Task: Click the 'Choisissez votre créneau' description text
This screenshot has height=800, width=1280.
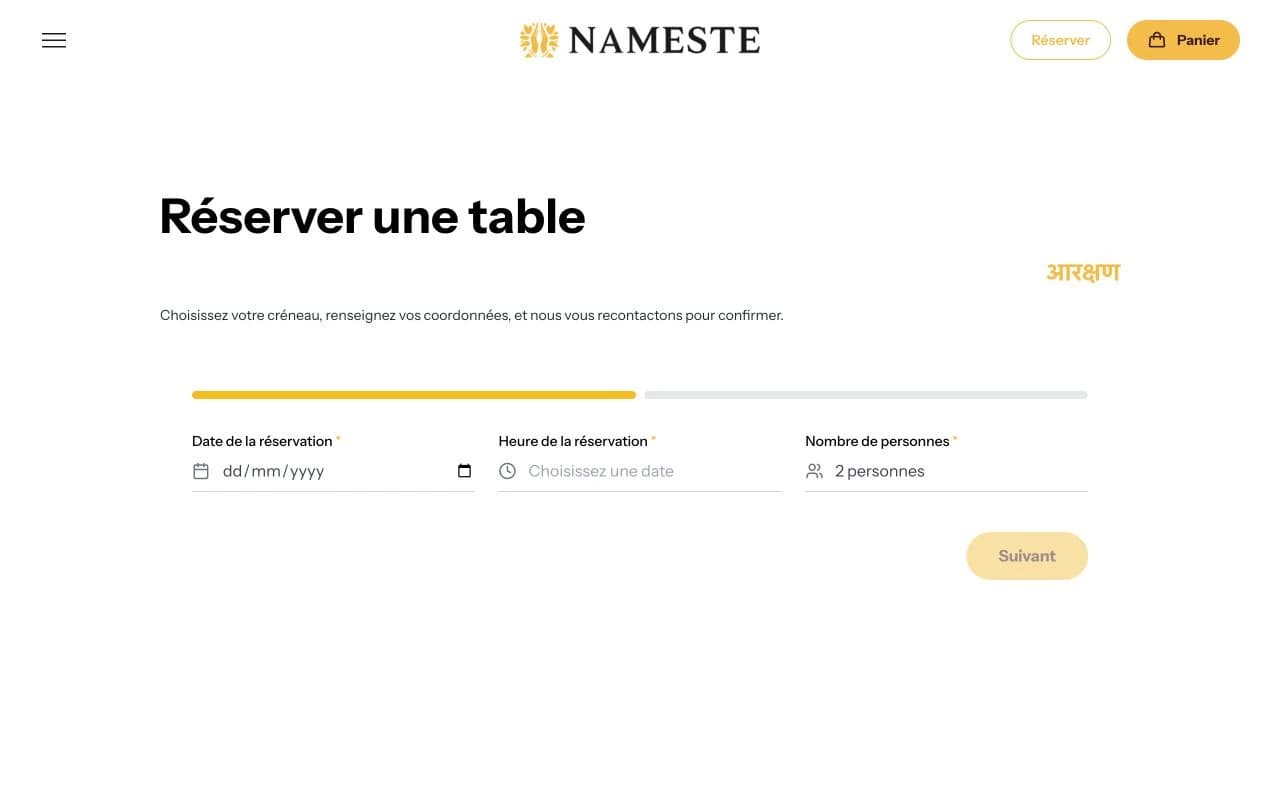Action: [472, 315]
